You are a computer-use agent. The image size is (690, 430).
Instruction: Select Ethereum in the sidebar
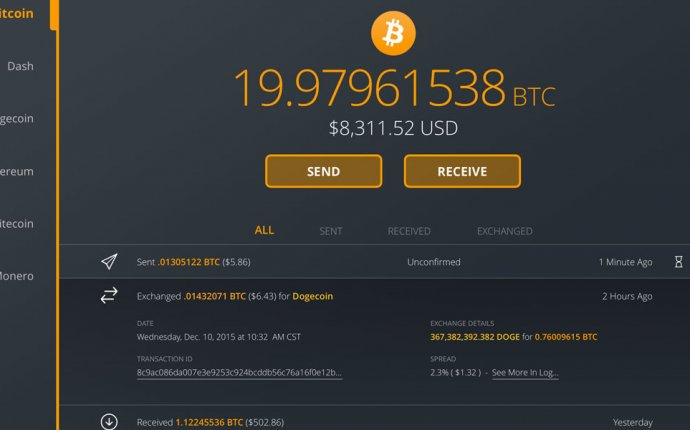pos(17,171)
